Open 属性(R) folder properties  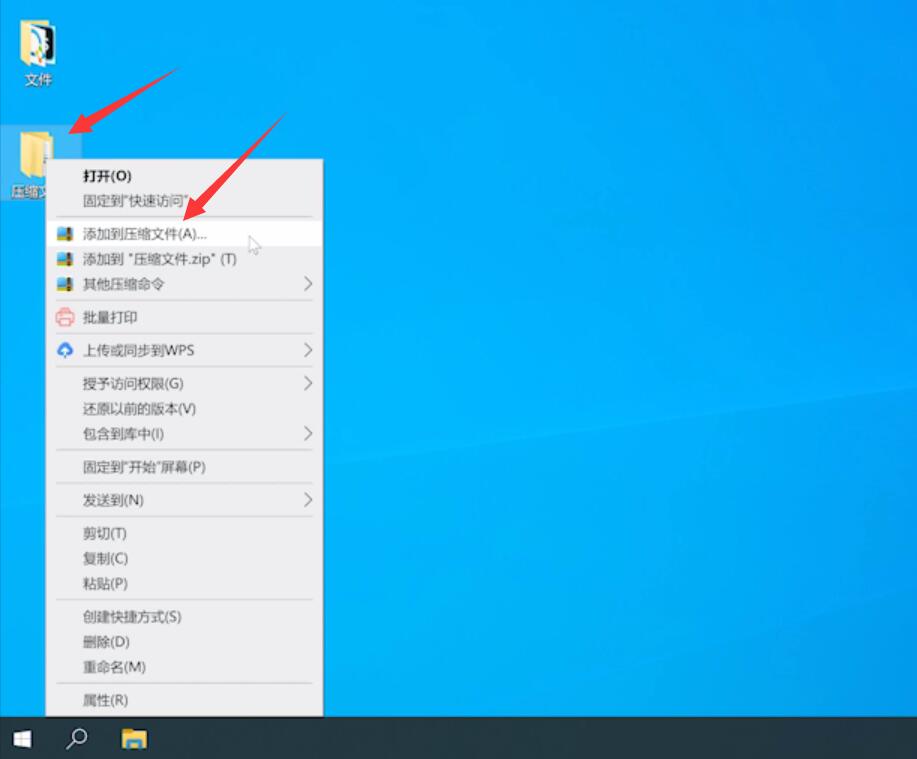(x=184, y=700)
